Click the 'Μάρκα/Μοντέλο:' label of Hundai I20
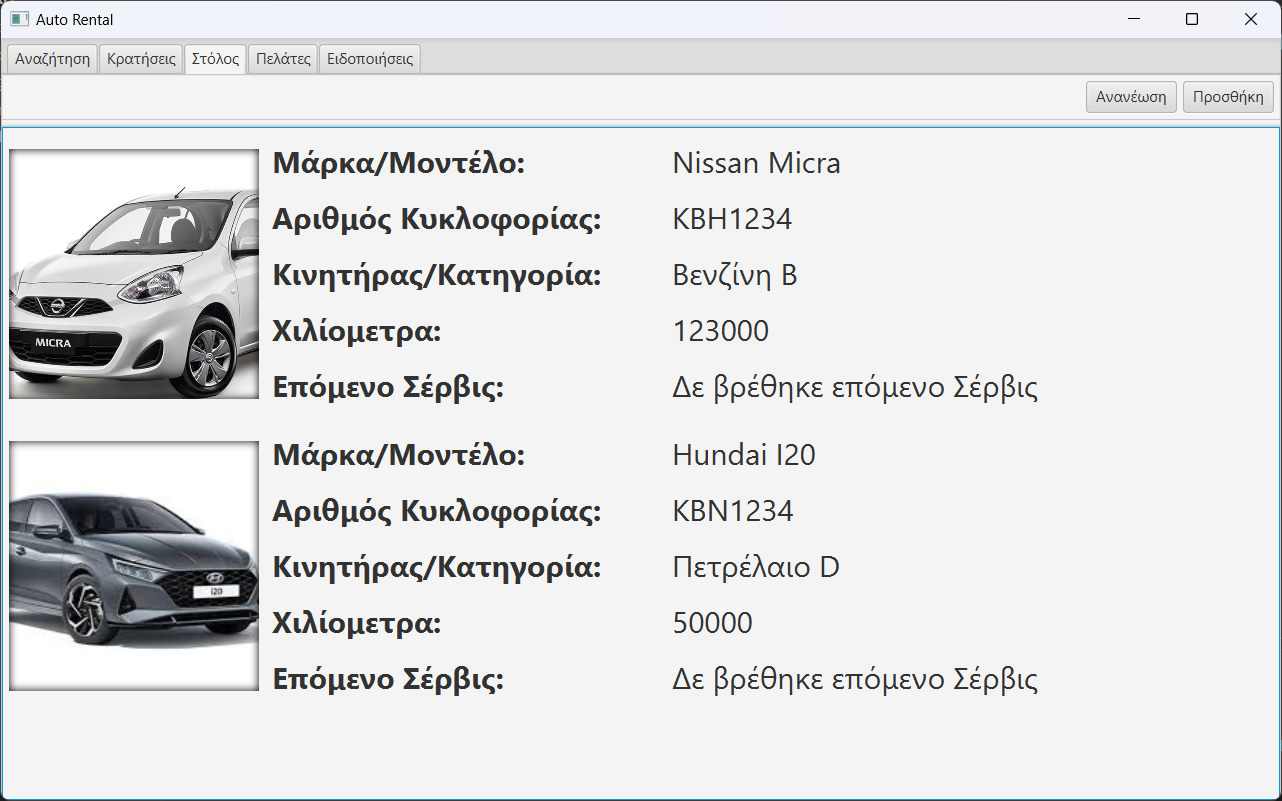The image size is (1282, 801). [399, 455]
